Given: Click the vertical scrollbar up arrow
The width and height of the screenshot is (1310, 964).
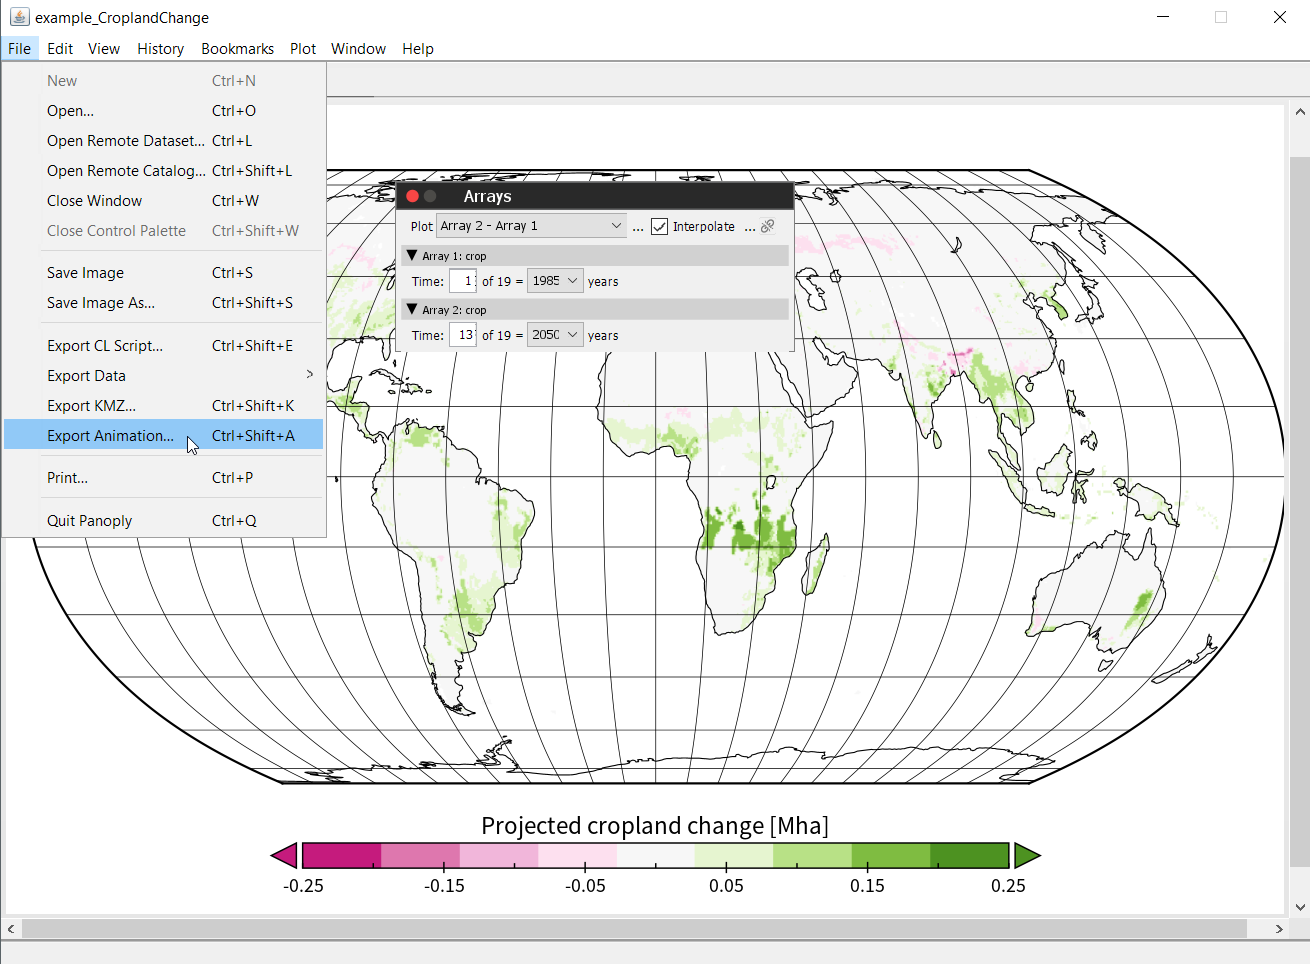Looking at the screenshot, I should (x=1300, y=113).
